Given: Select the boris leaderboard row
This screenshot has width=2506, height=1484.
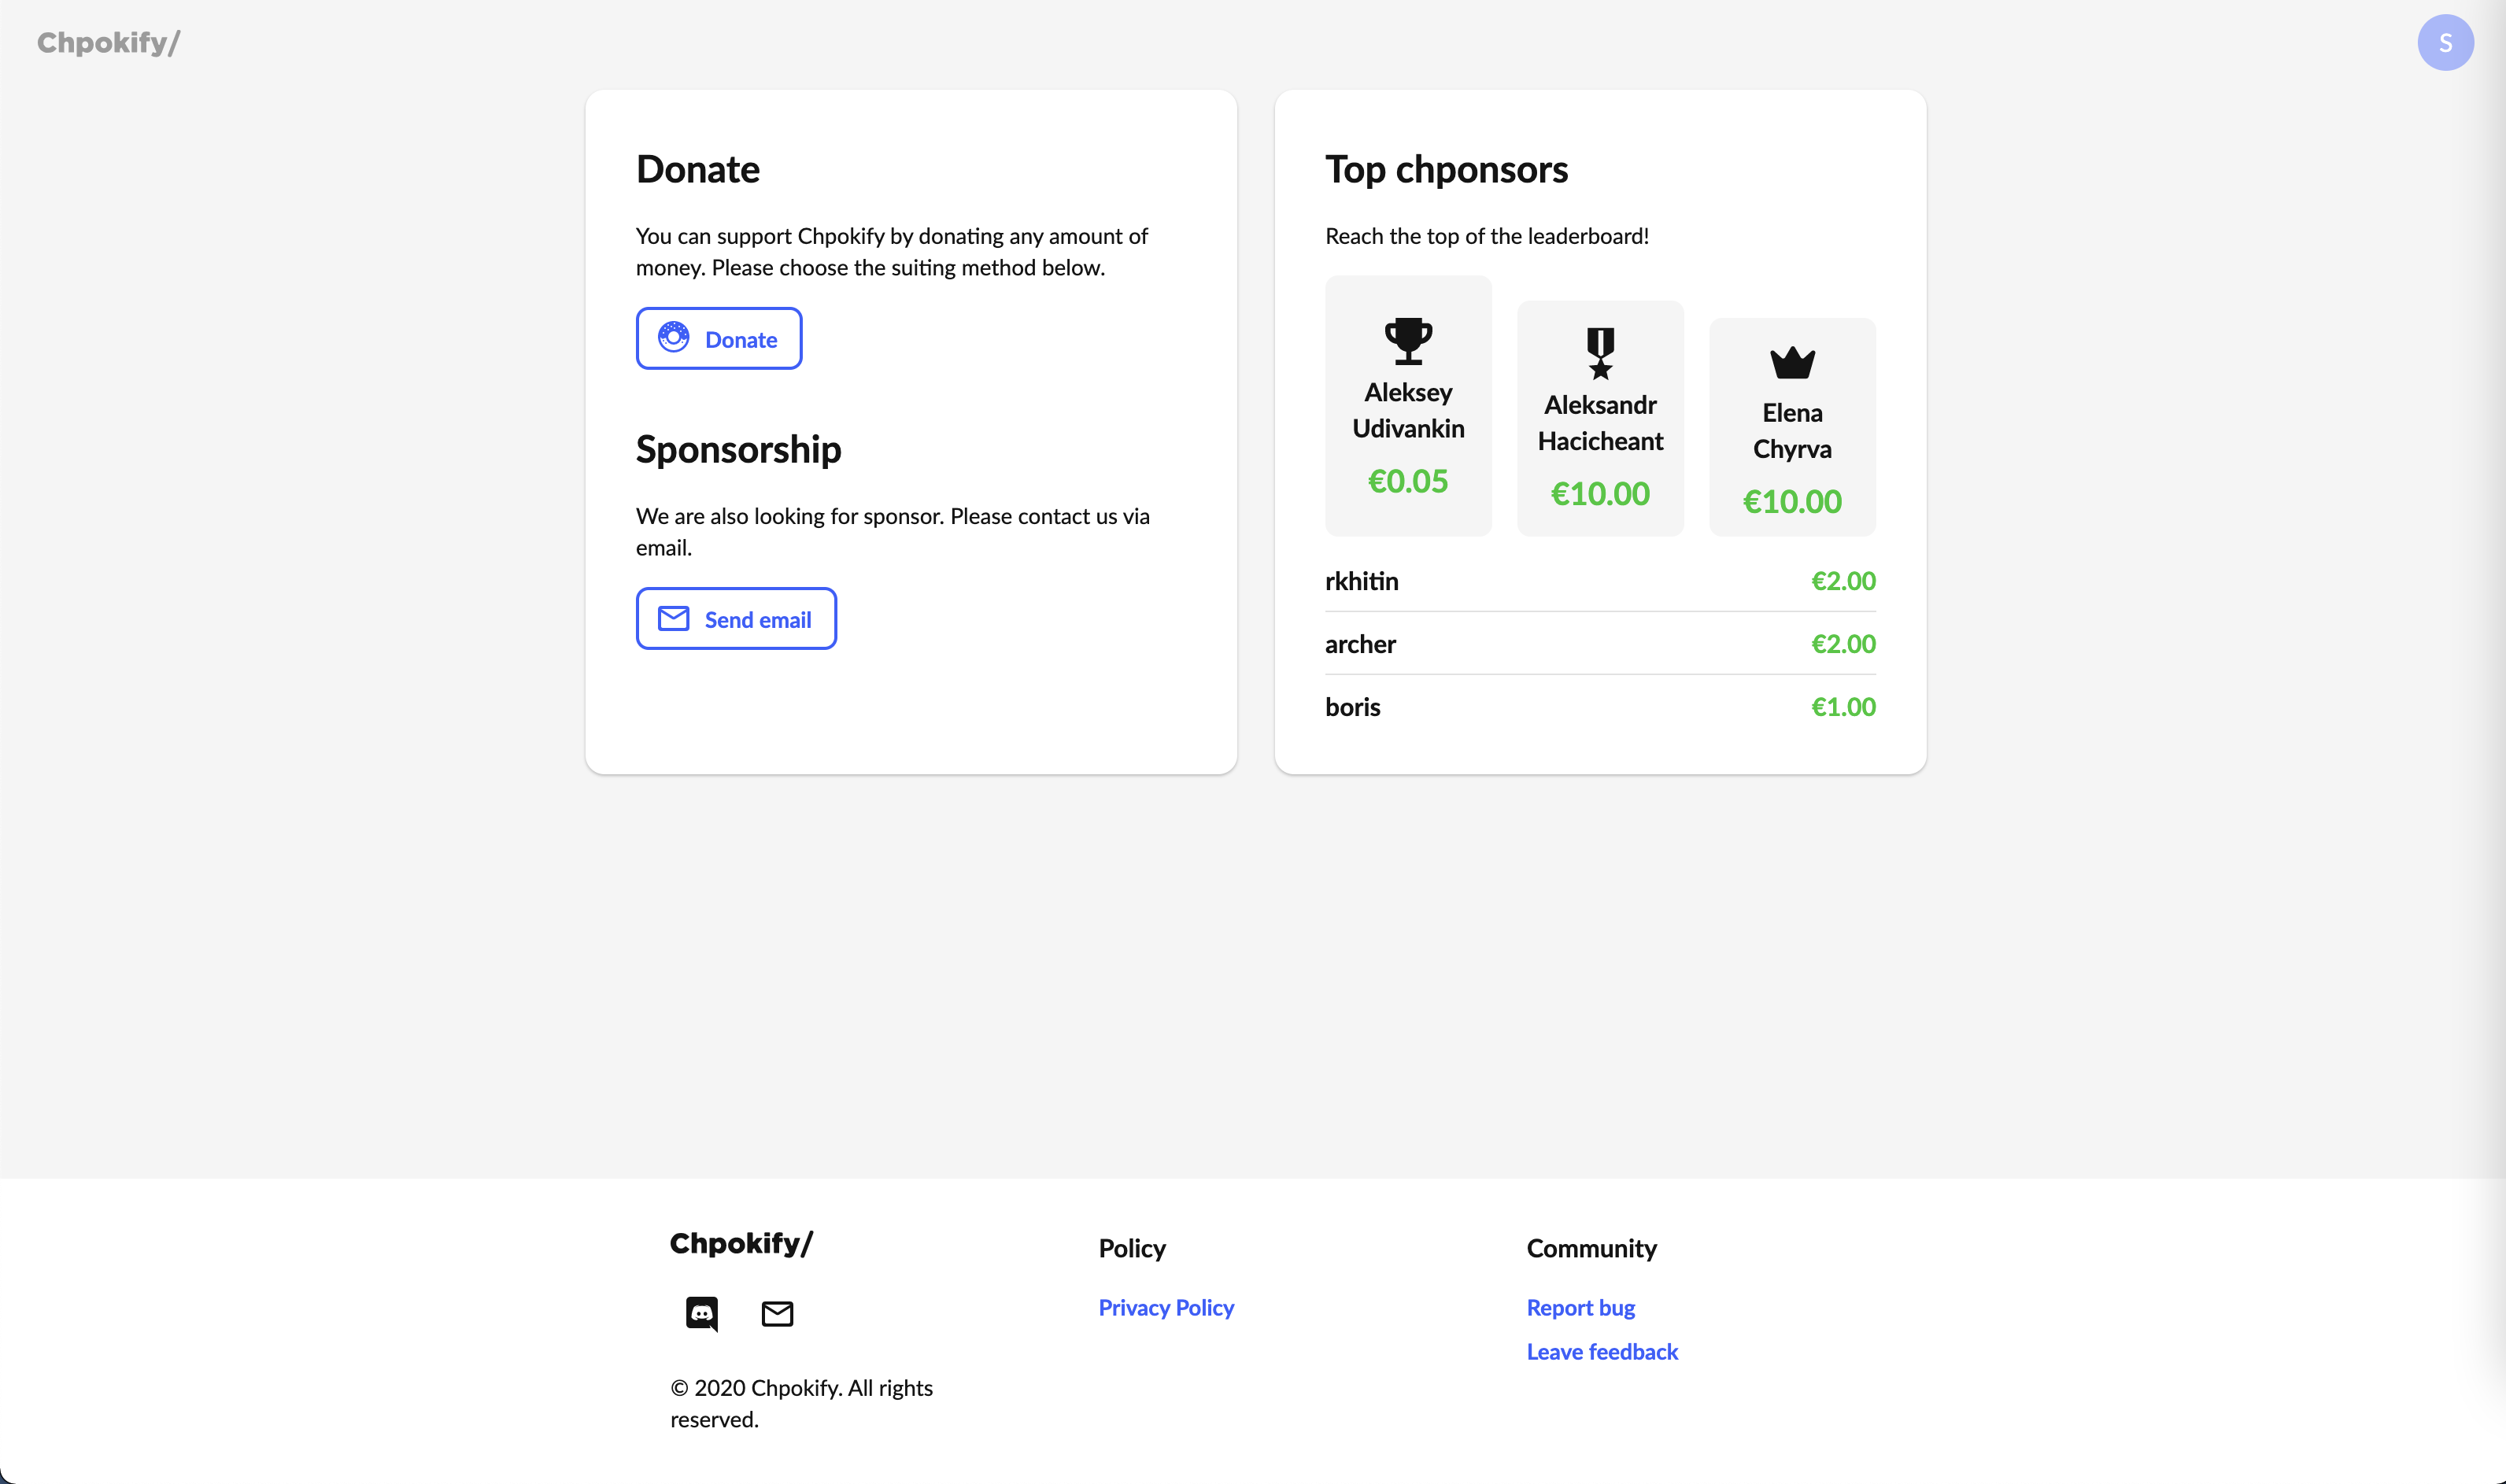Looking at the screenshot, I should tap(1600, 707).
